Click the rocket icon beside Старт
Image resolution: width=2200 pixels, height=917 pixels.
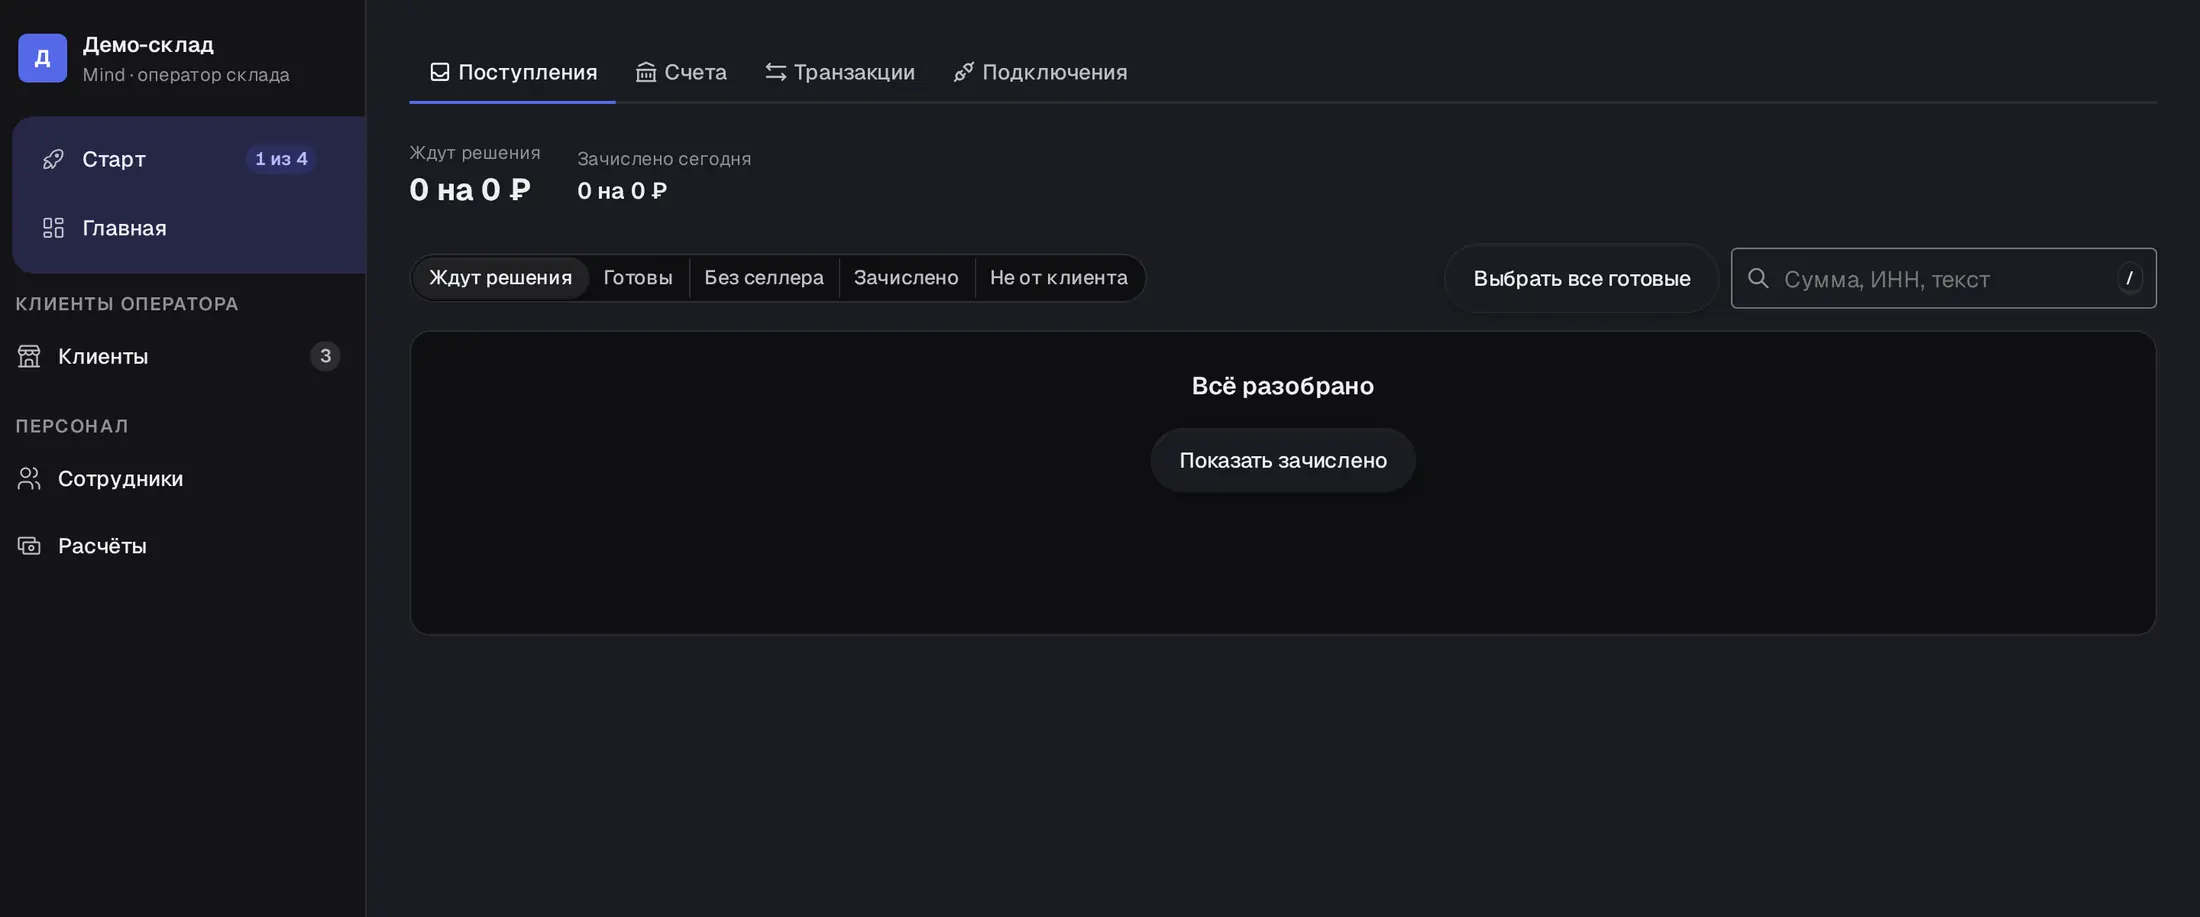point(53,159)
